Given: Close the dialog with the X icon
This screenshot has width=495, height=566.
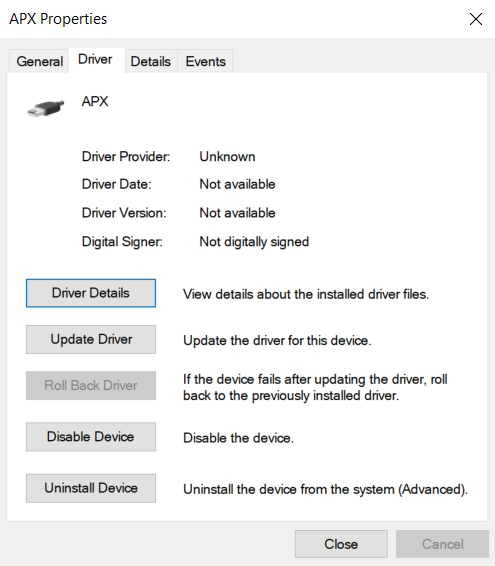Looking at the screenshot, I should pos(476,19).
